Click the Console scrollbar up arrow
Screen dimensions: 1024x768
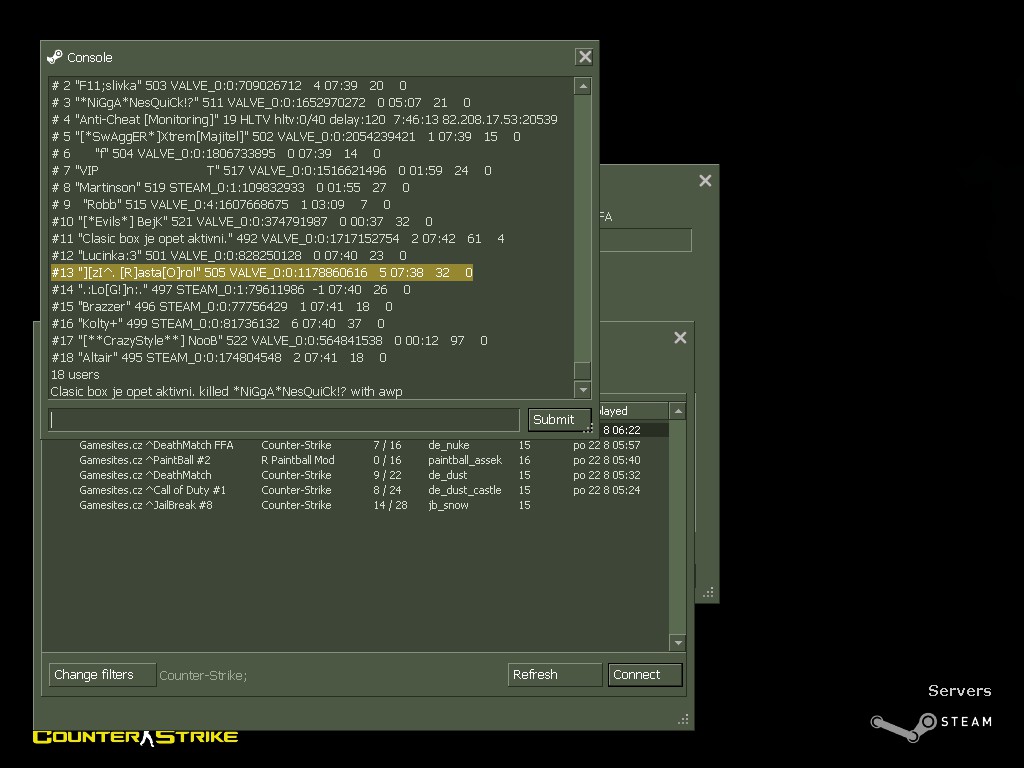(583, 86)
